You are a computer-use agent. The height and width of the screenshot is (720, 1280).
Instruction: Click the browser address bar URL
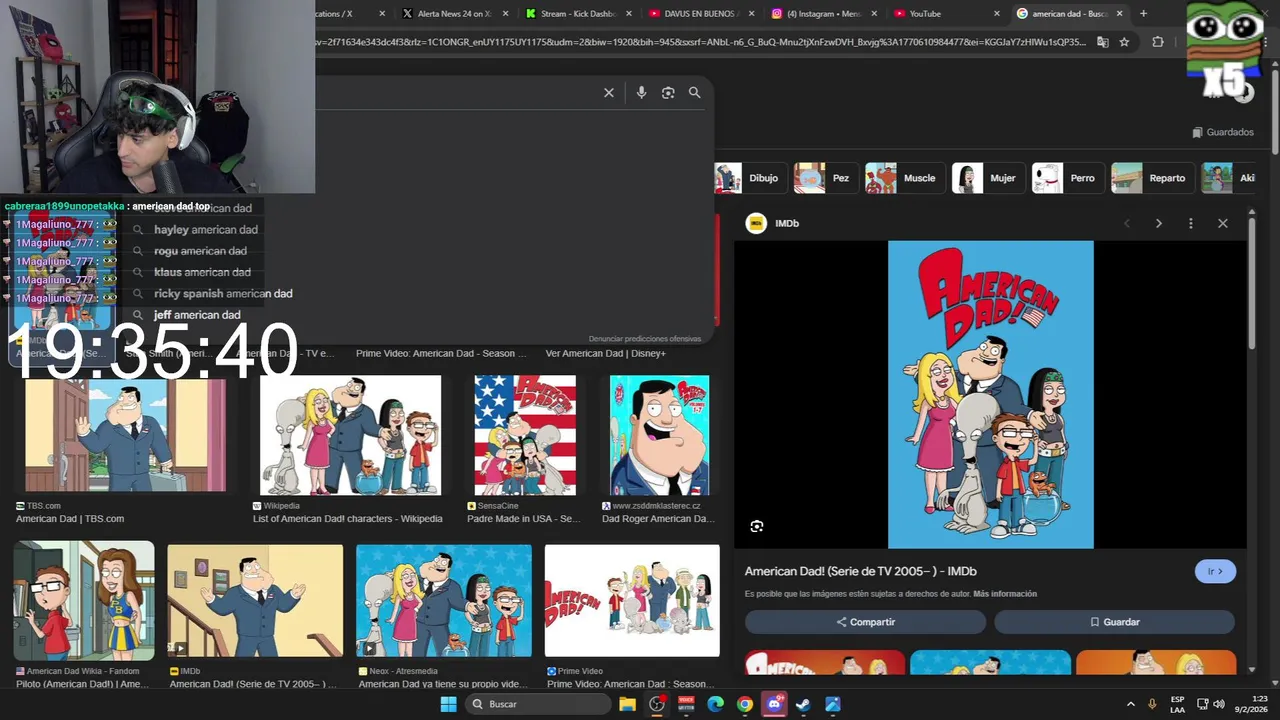click(700, 42)
